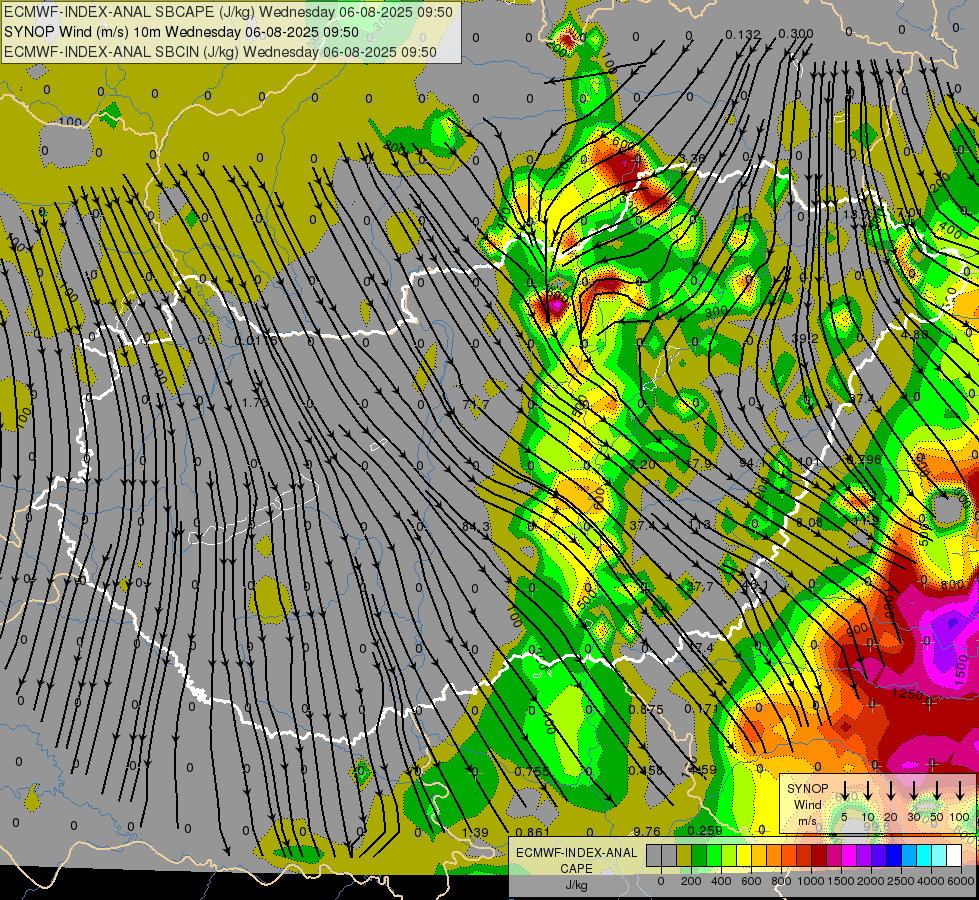Select the bright magenta swatch in CAPE legend
This screenshot has width=979, height=900.
coord(849,855)
